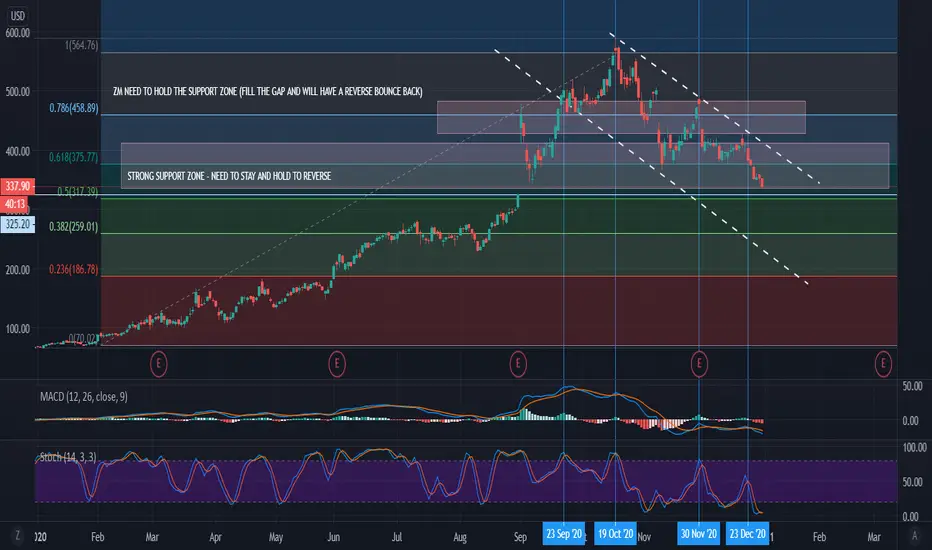
Task: Click the earnings marker below June
Action: 336,363
